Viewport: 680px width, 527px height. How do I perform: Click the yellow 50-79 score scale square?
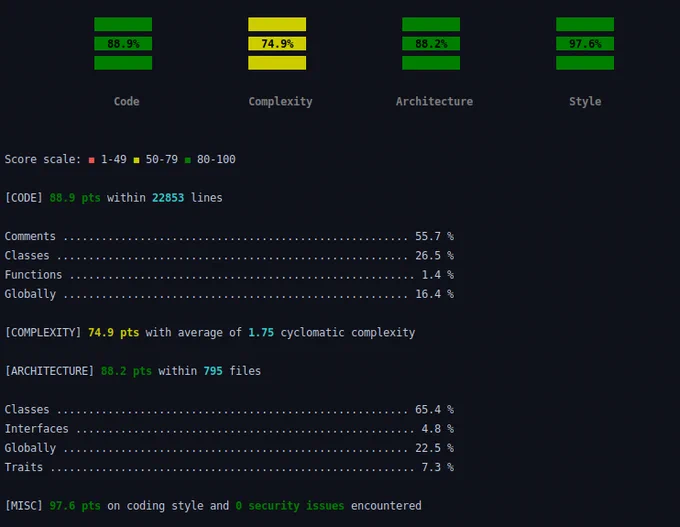(136, 160)
